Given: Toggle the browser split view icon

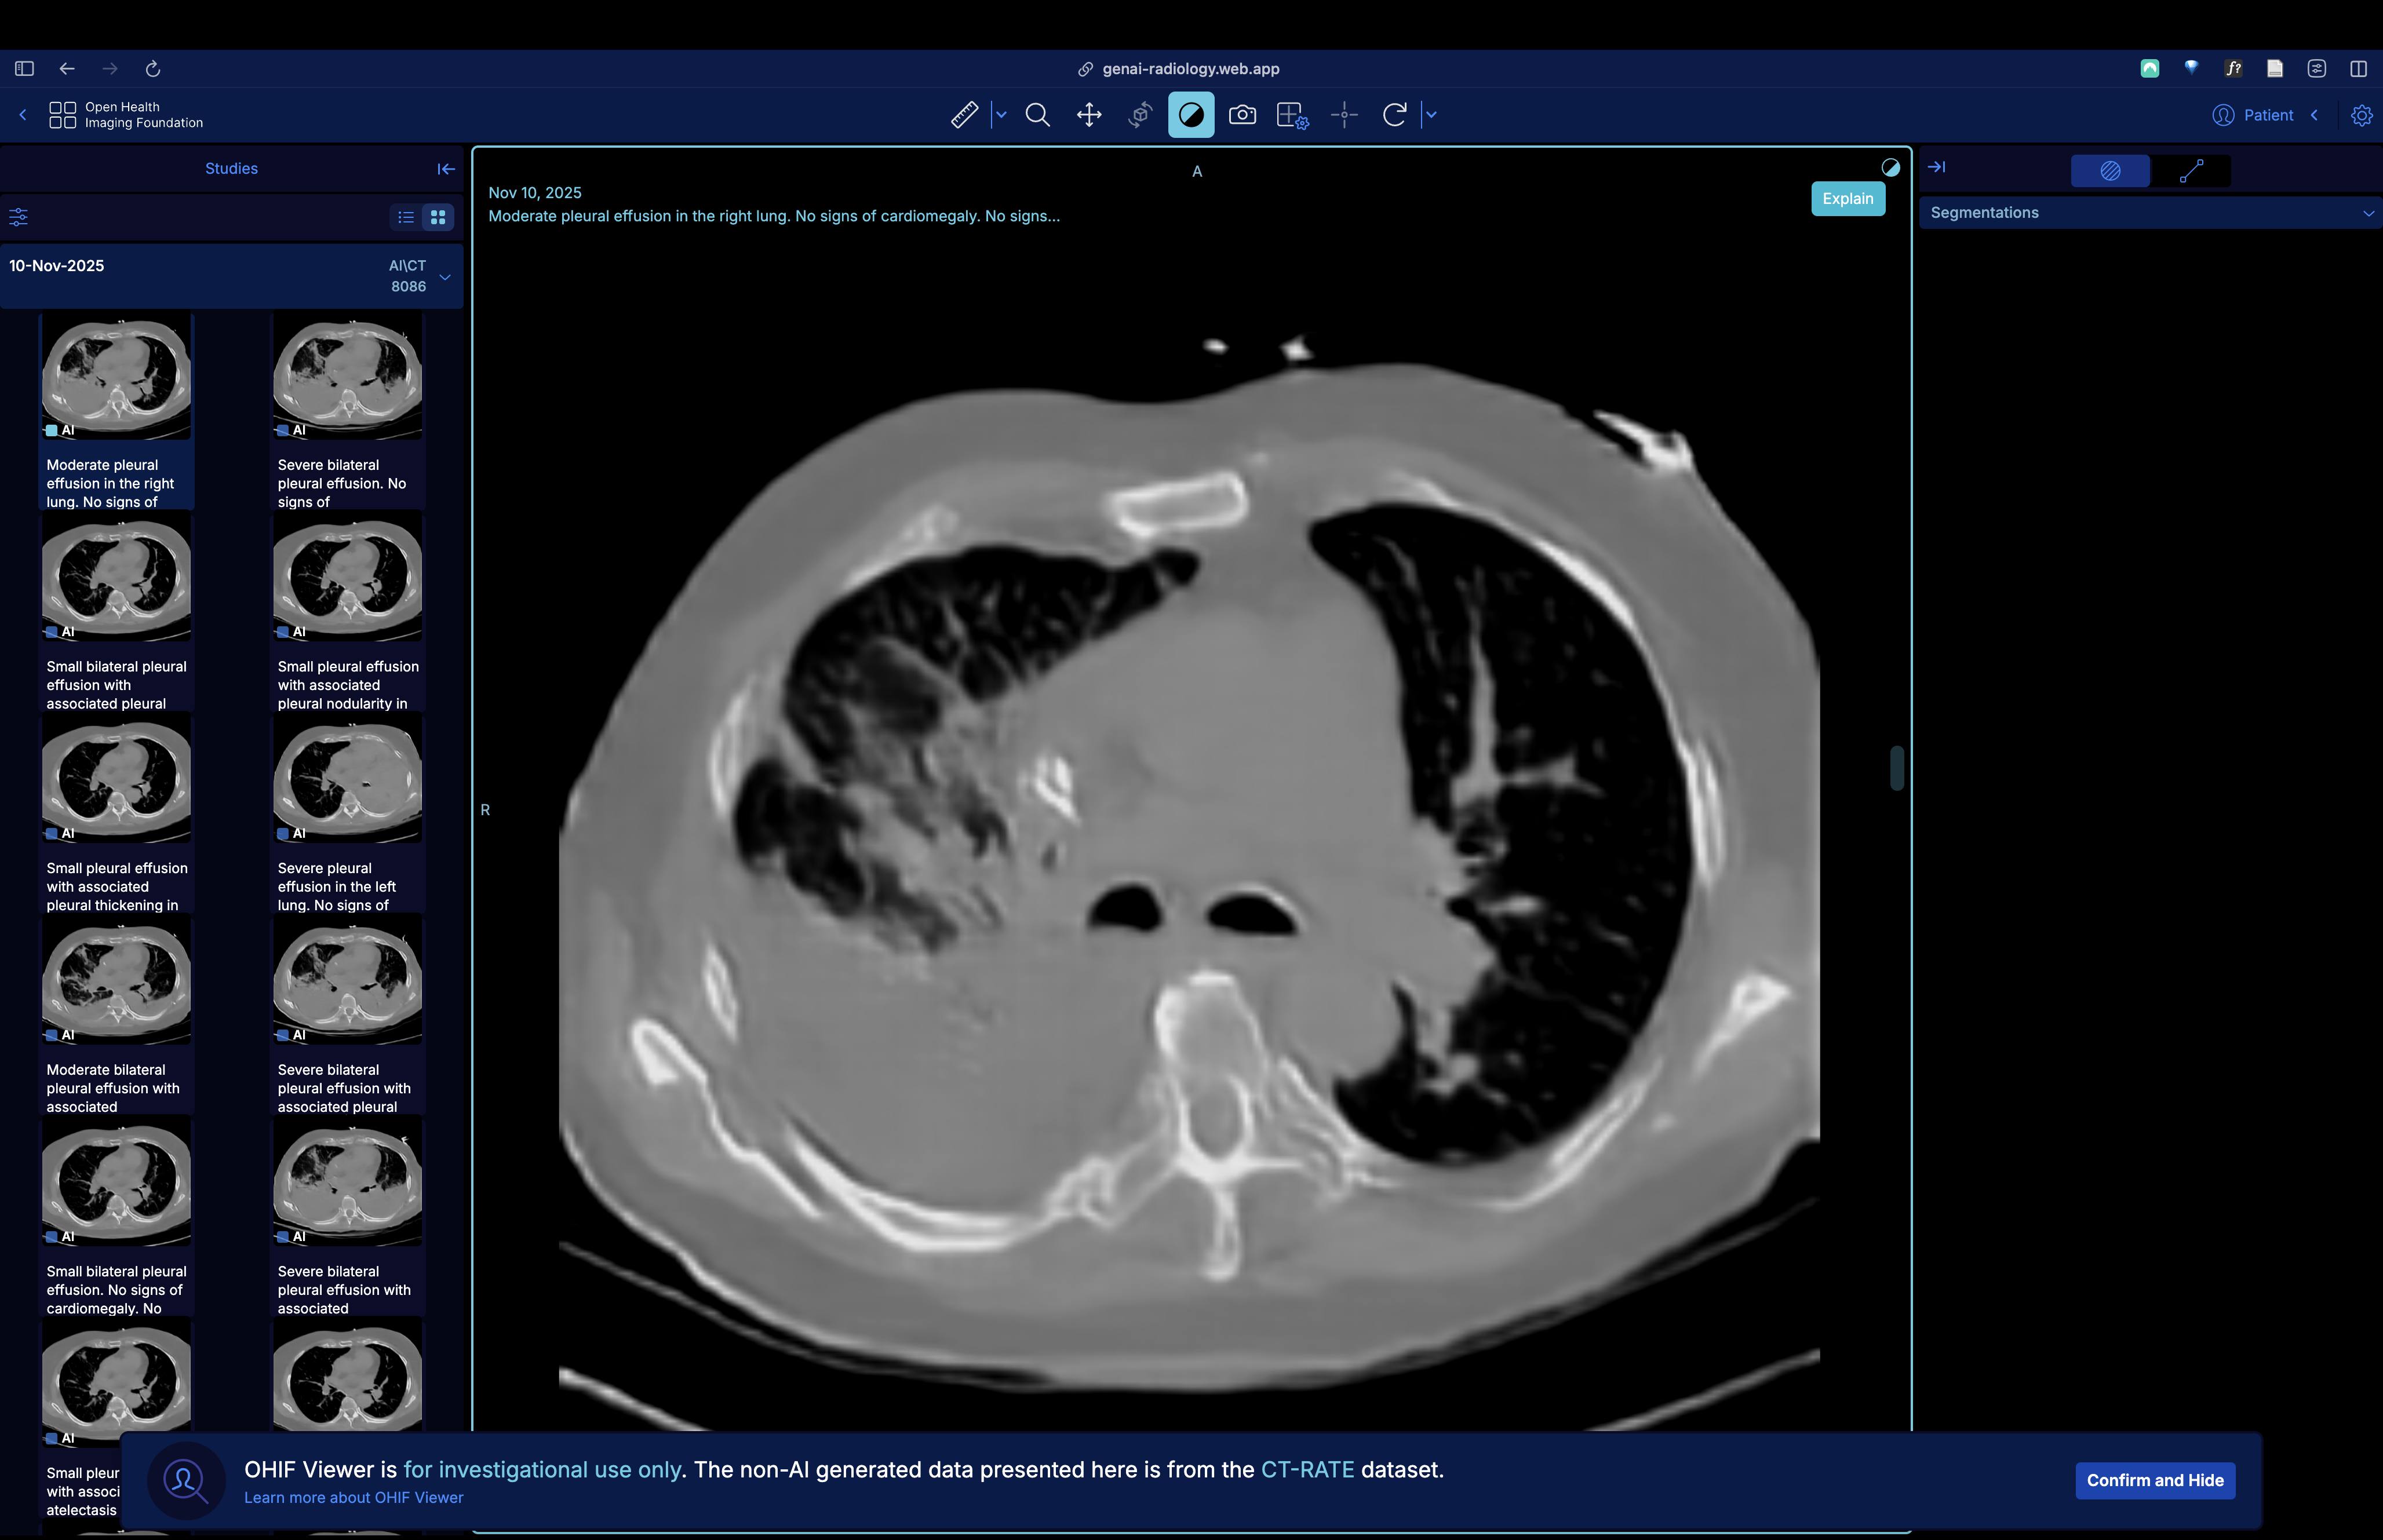Looking at the screenshot, I should coord(2358,68).
